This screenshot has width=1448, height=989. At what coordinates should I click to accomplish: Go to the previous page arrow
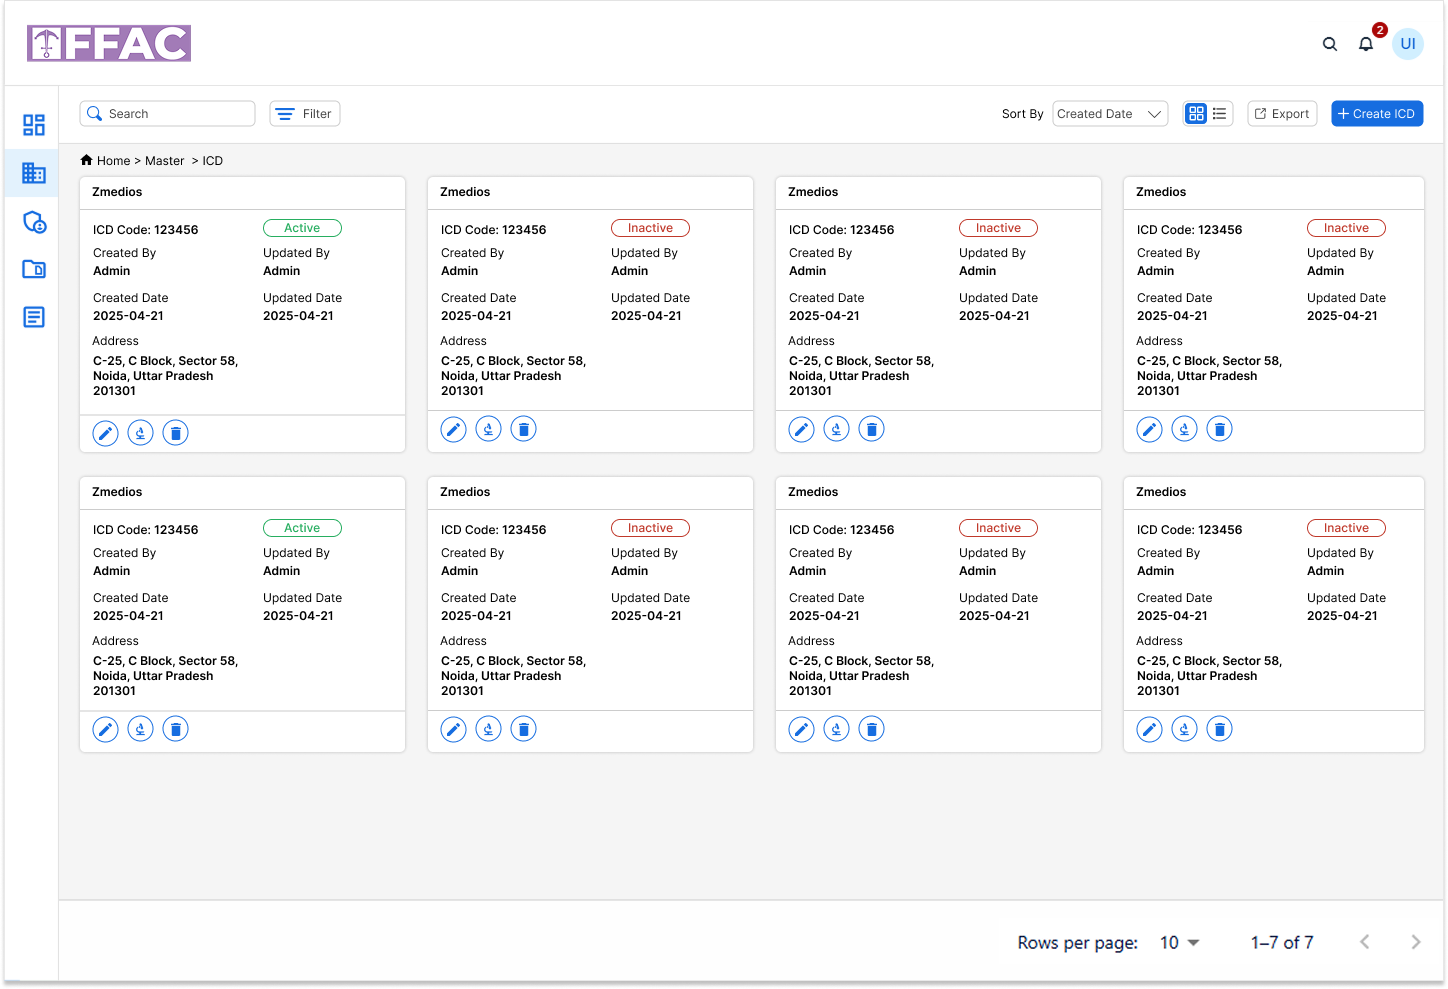[x=1365, y=942]
